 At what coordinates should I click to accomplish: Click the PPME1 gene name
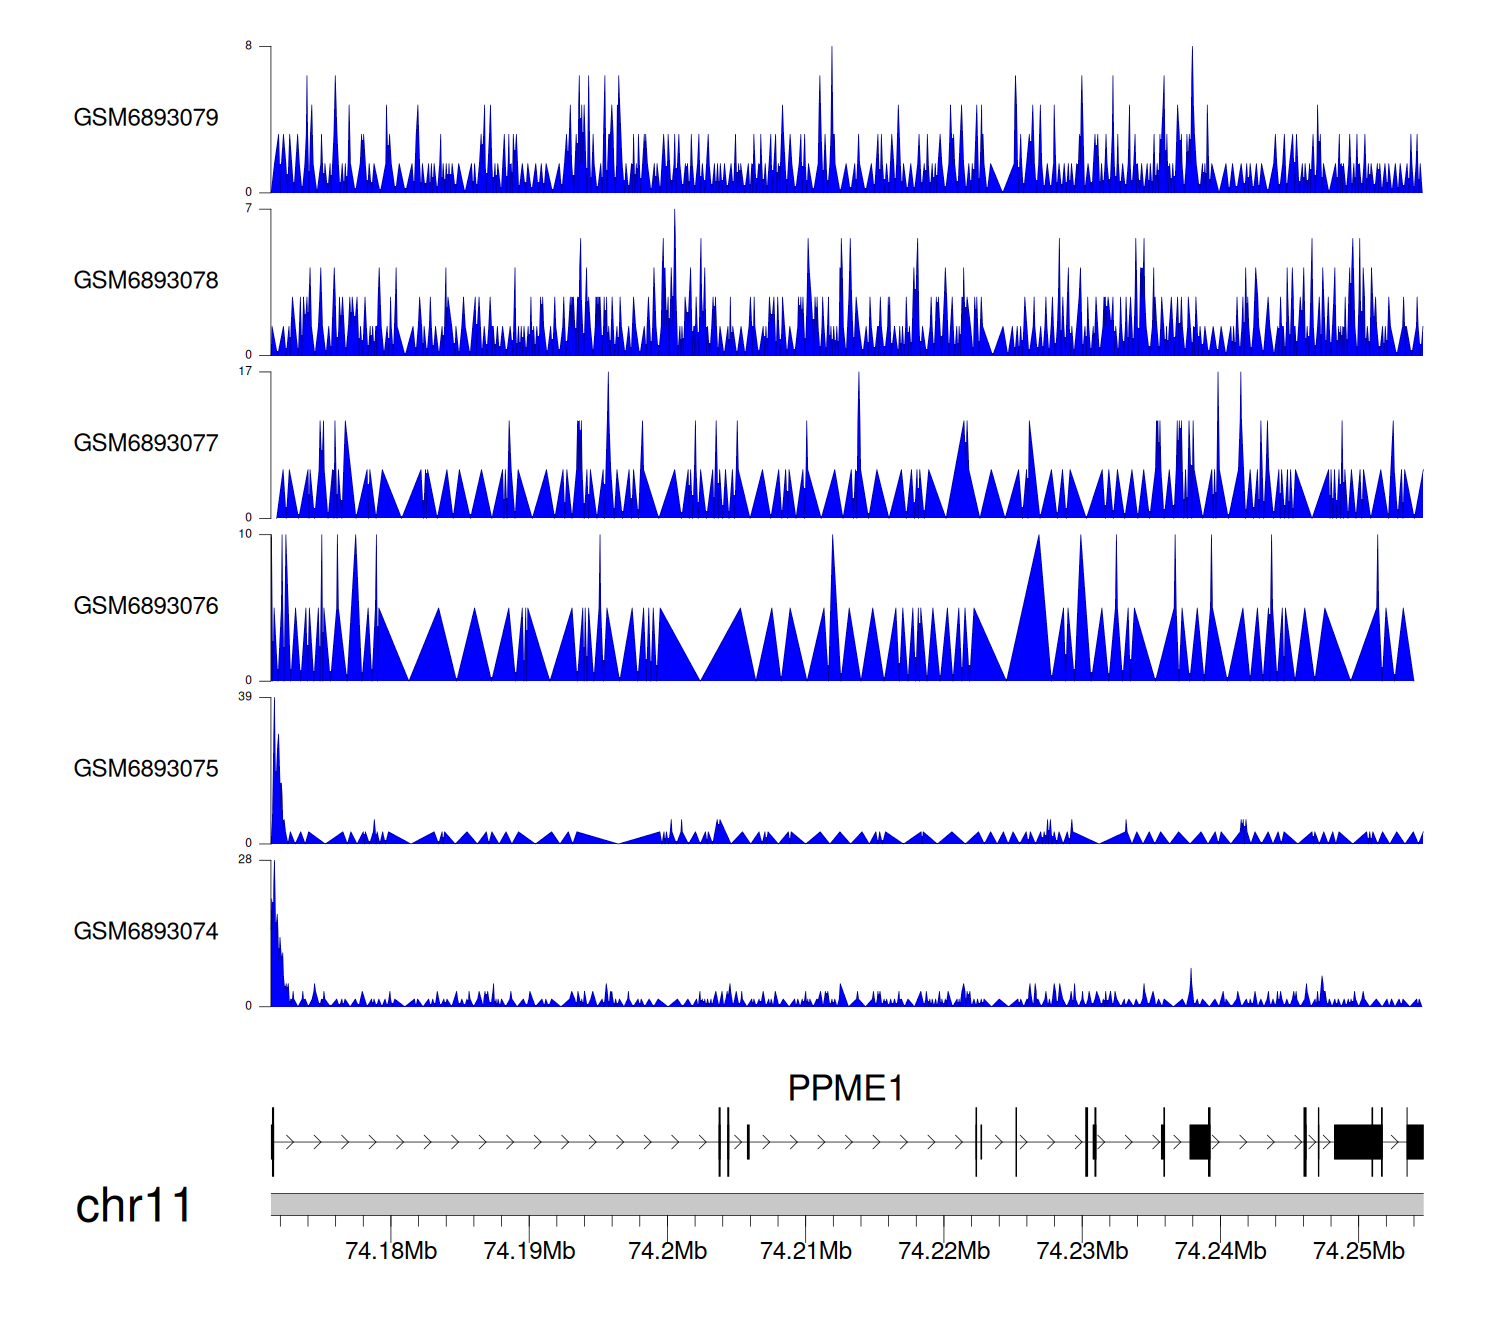point(845,1088)
